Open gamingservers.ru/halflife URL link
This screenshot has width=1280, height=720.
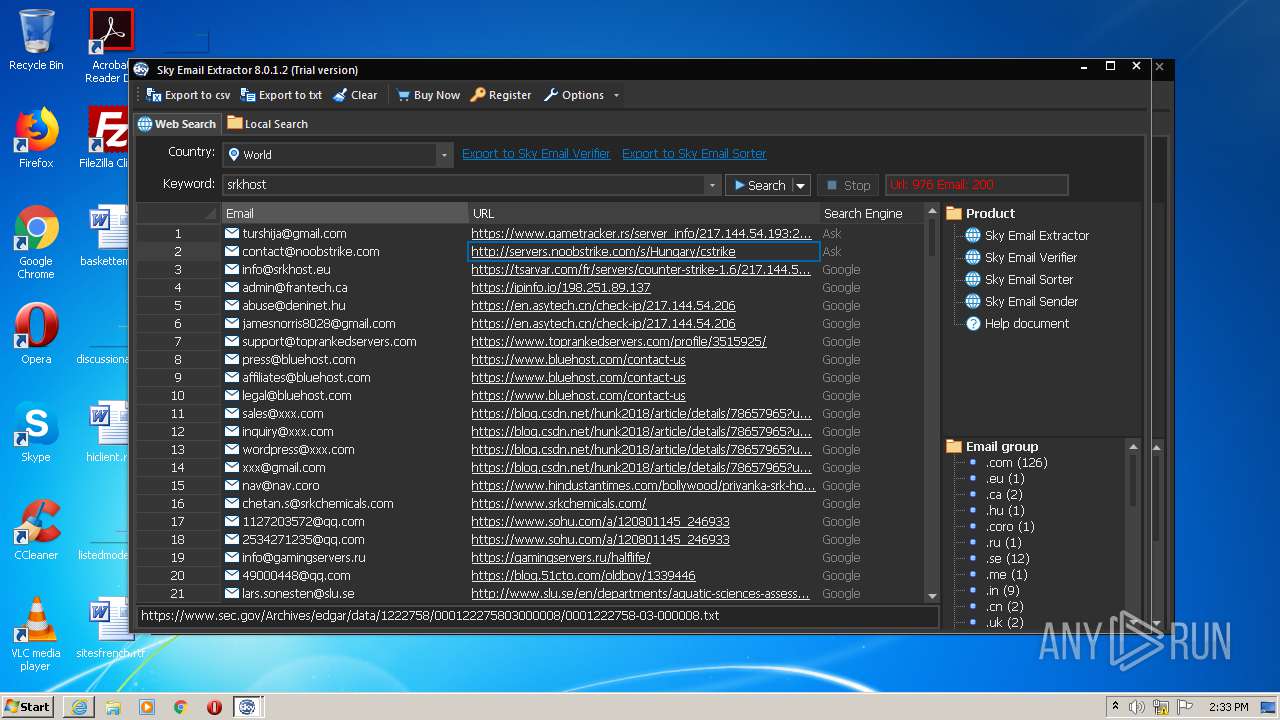561,557
